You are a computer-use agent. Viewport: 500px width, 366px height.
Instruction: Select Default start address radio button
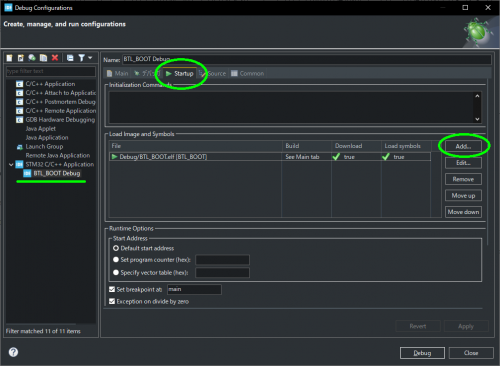(x=116, y=248)
